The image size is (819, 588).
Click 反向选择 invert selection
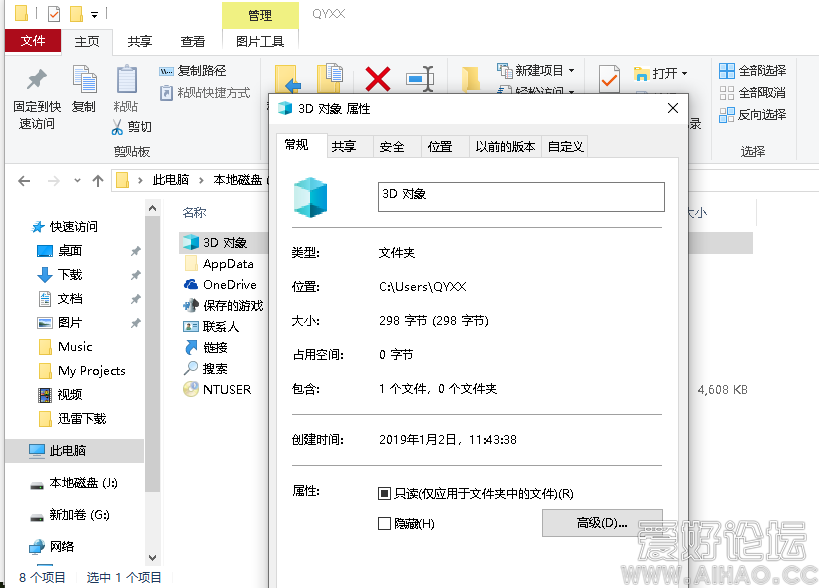(x=753, y=114)
